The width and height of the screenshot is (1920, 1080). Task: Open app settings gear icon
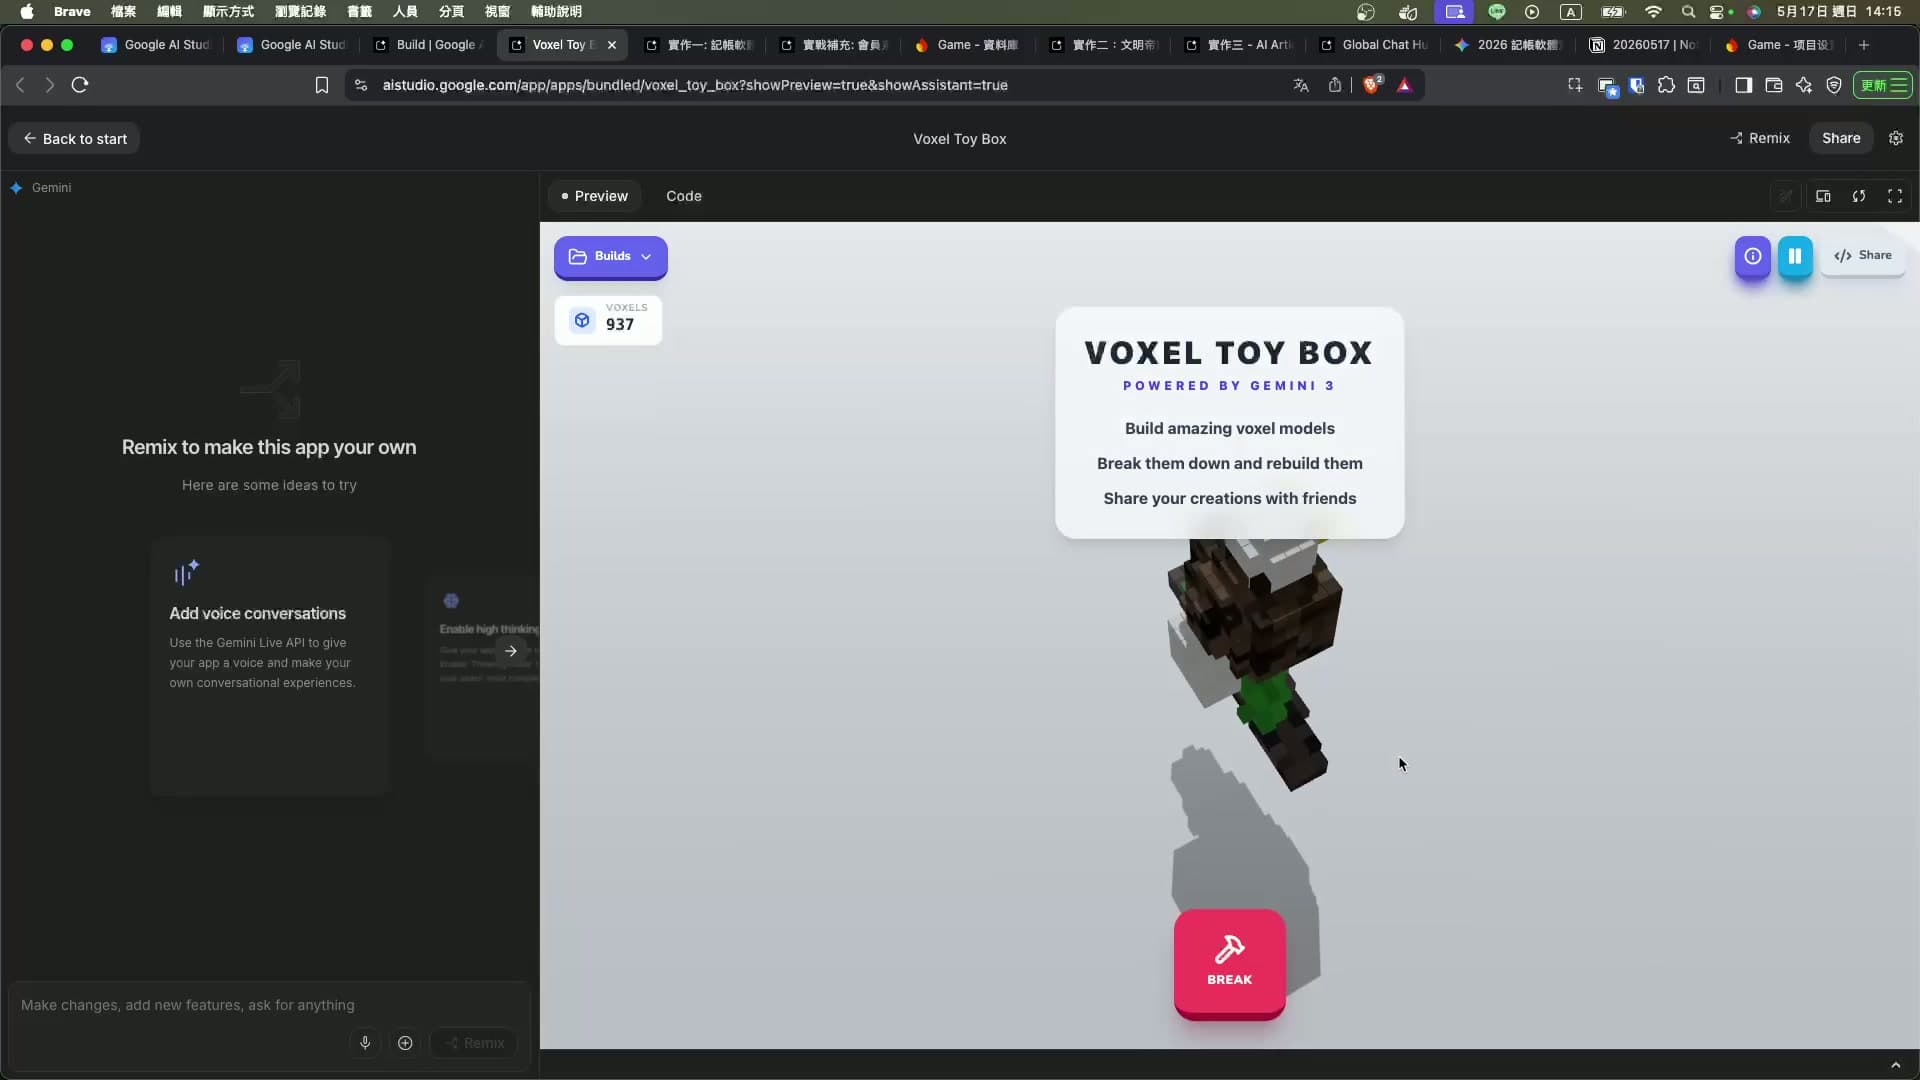coord(1896,139)
